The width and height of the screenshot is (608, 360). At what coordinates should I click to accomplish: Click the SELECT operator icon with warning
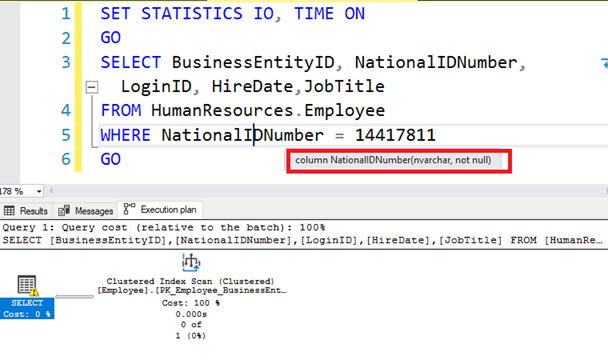click(27, 286)
